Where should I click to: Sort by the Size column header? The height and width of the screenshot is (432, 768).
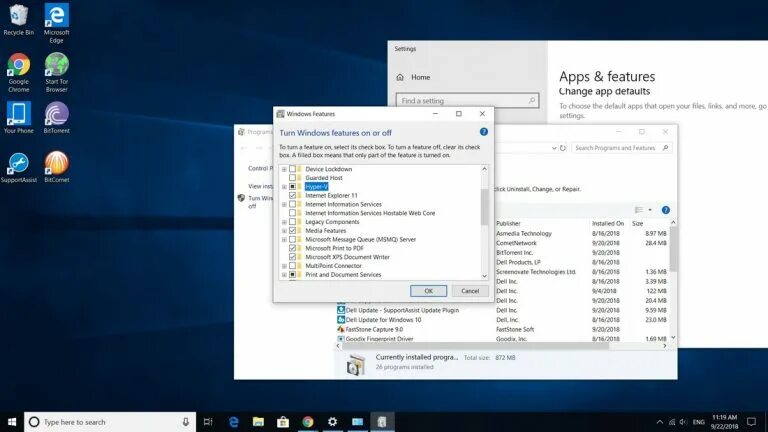(637, 223)
